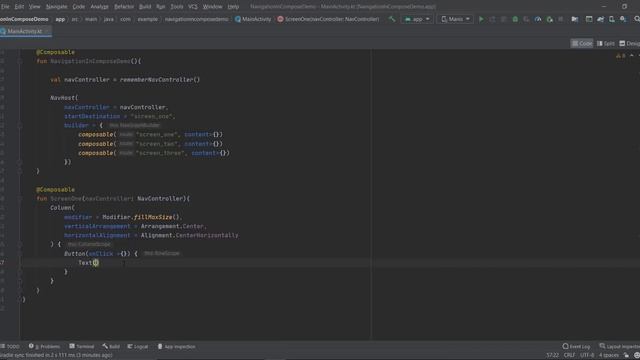640x360 pixels.
Task: Open the Build tool window
Action: click(x=111, y=347)
